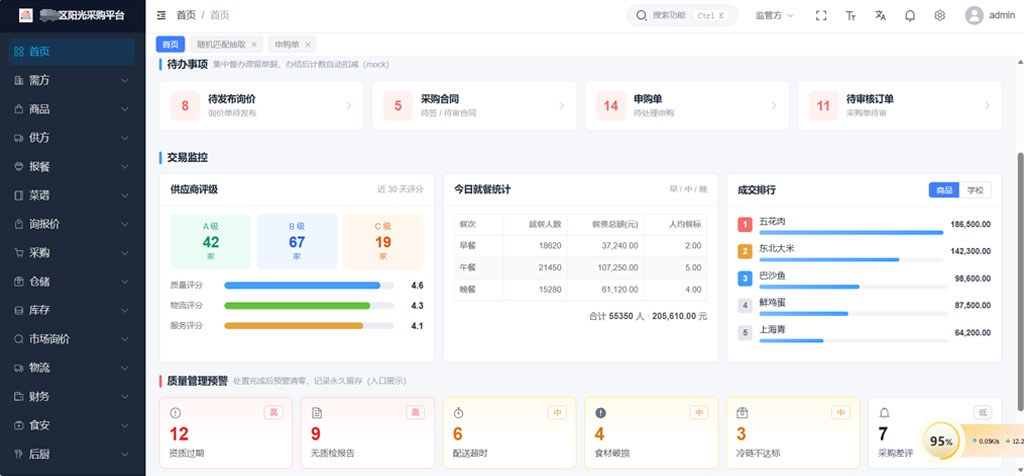Expand the 菜谱 sidebar menu
This screenshot has width=1024, height=476.
pos(72,195)
